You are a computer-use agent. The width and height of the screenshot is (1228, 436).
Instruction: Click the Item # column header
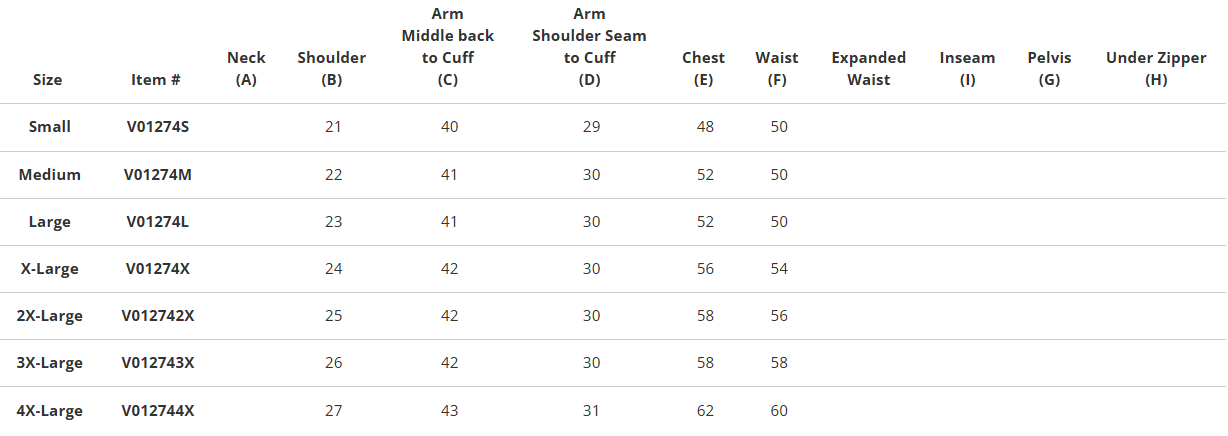point(155,79)
